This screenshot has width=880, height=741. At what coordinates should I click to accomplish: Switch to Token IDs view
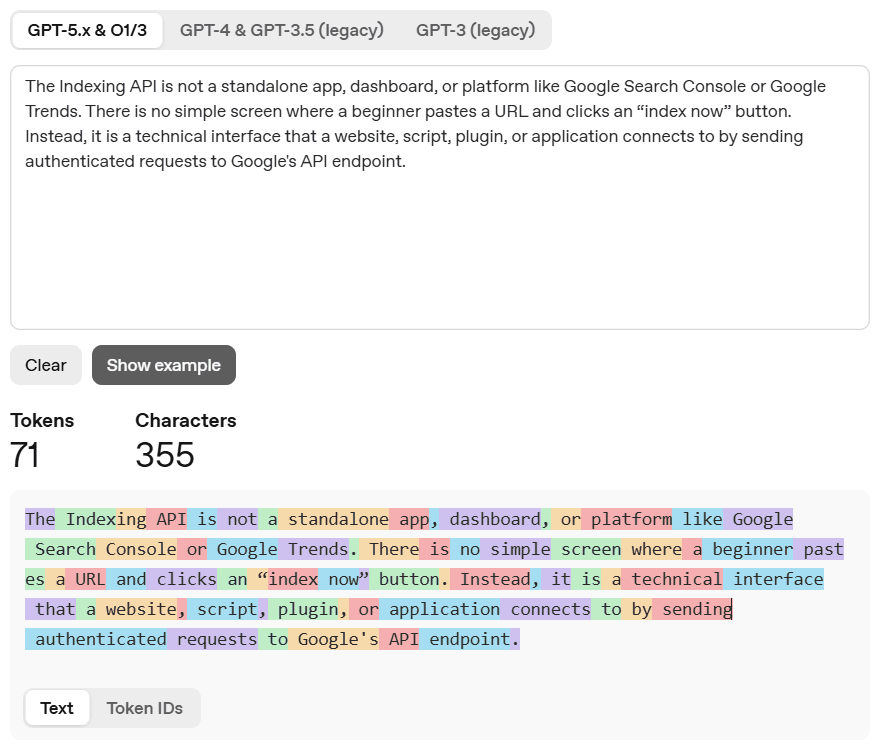(145, 708)
